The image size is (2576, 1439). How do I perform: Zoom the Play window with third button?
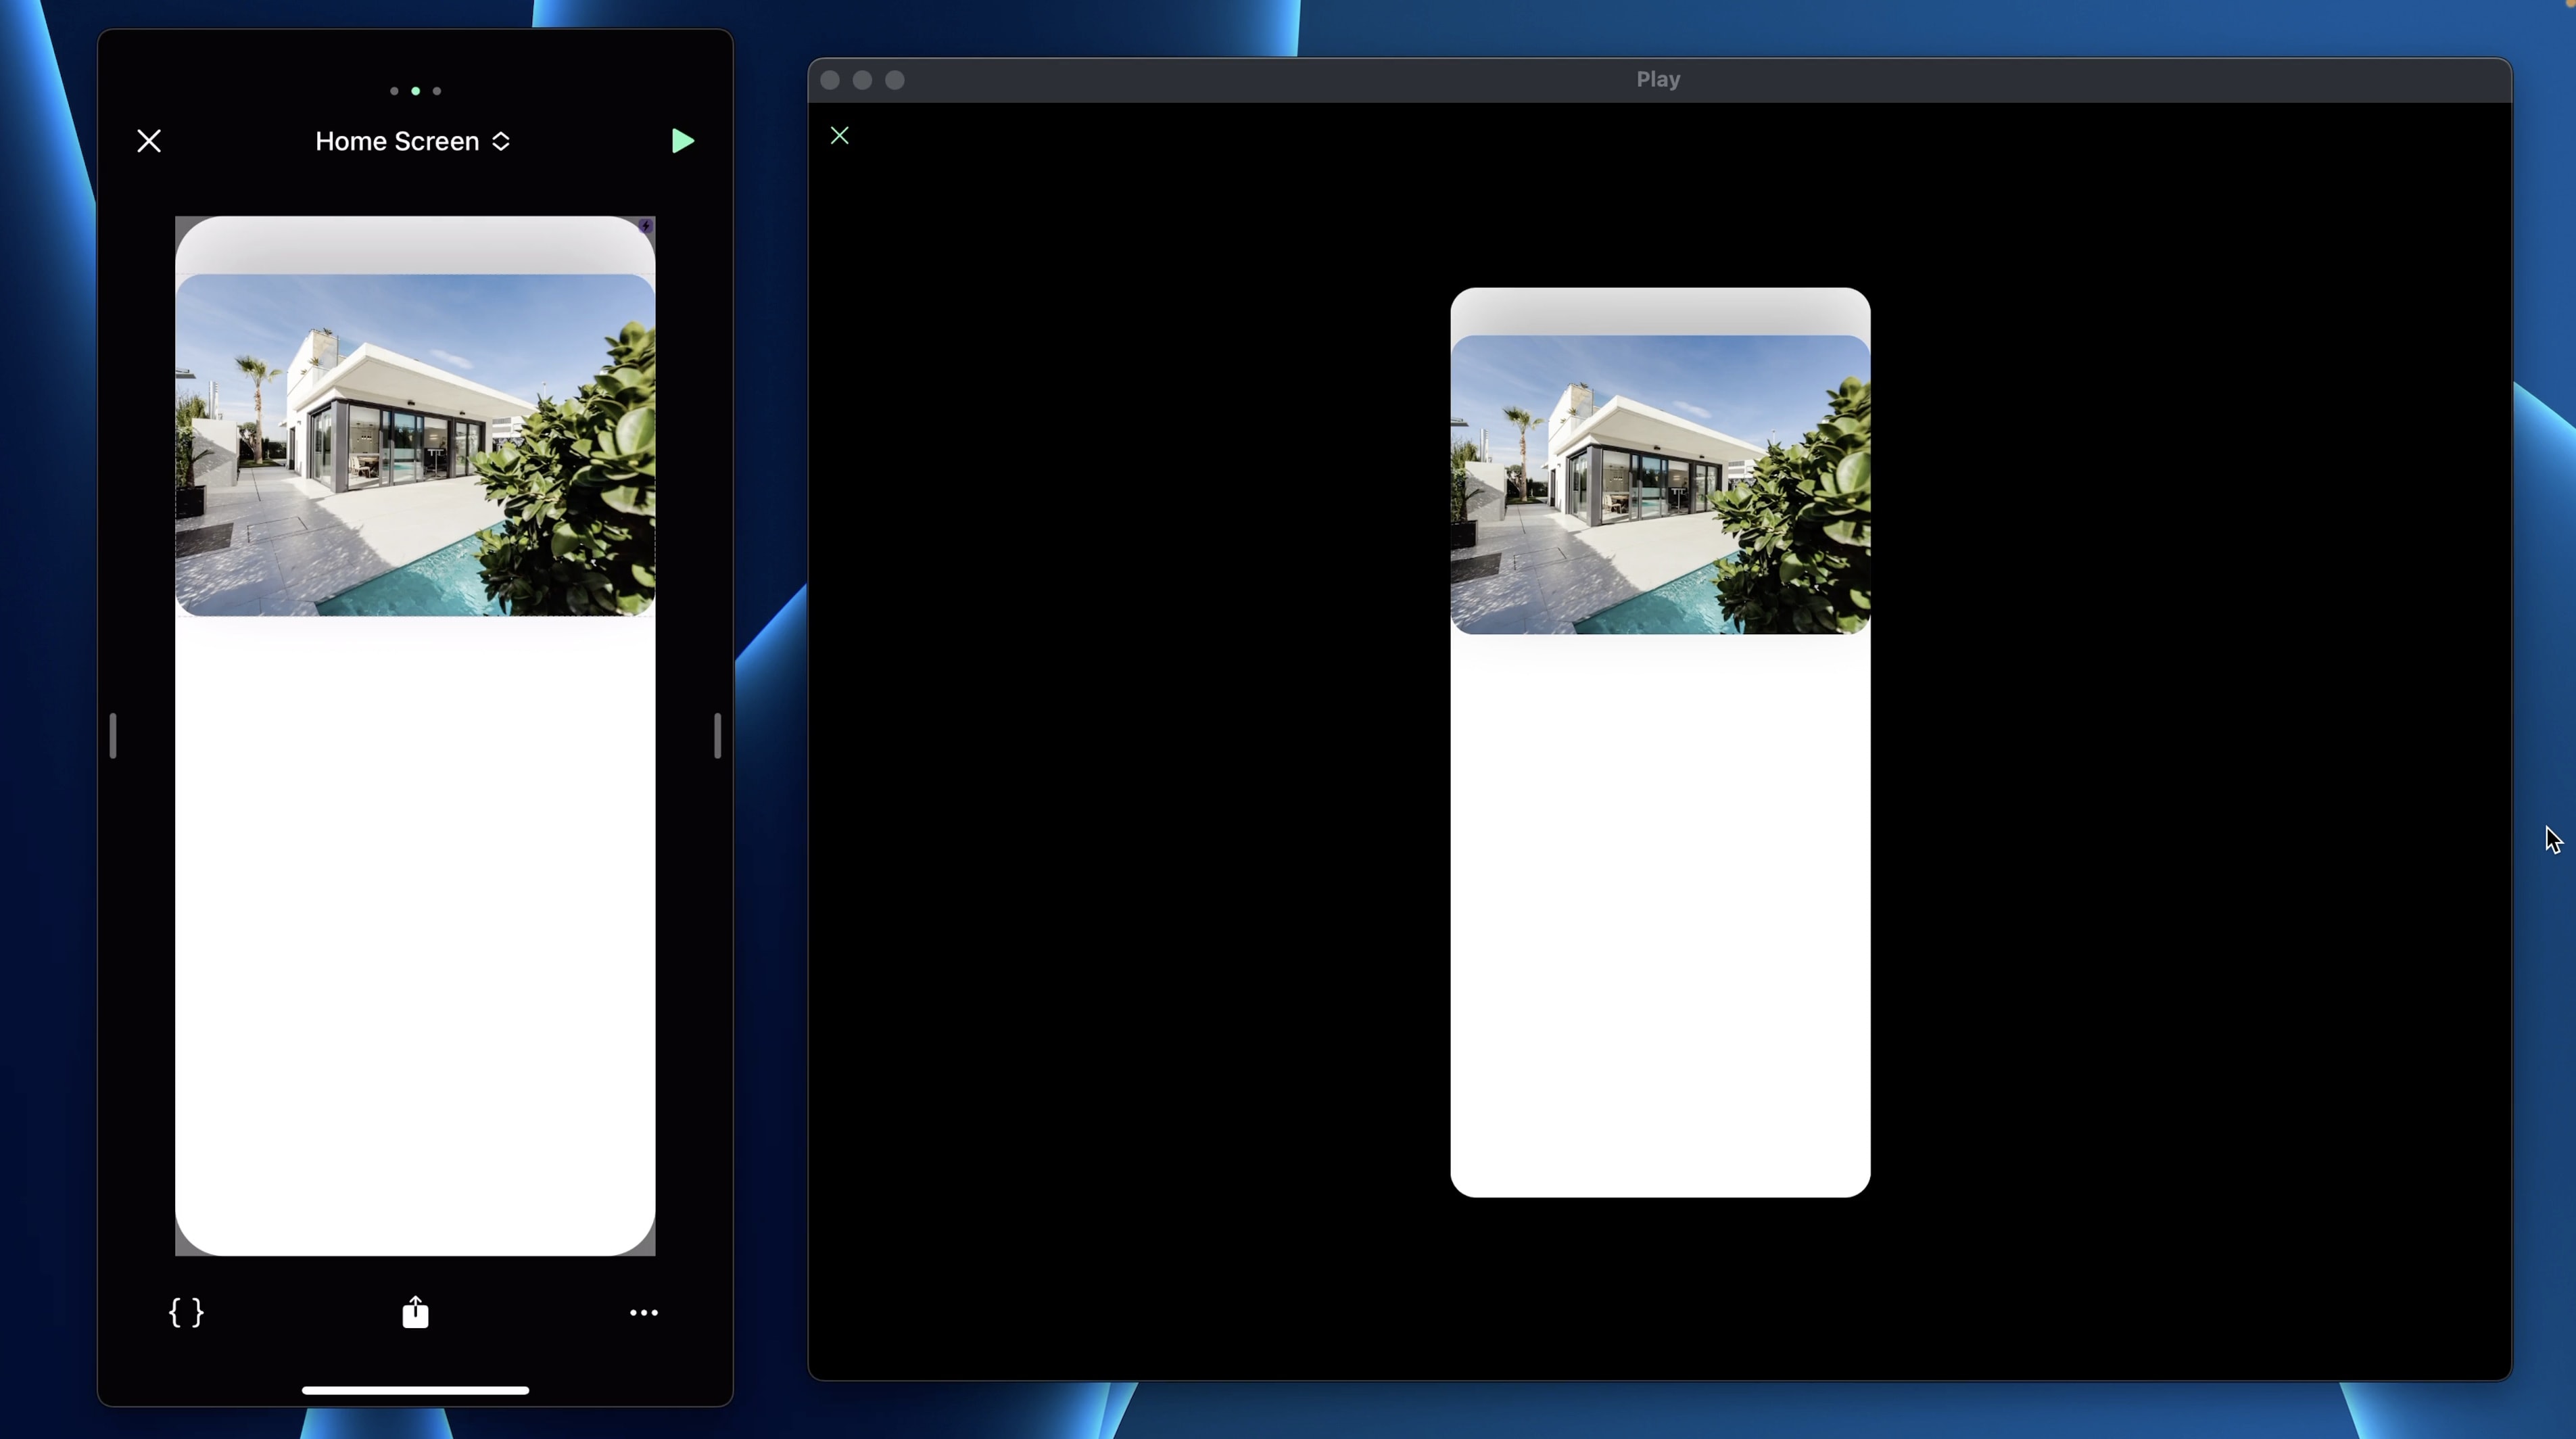pos(895,80)
